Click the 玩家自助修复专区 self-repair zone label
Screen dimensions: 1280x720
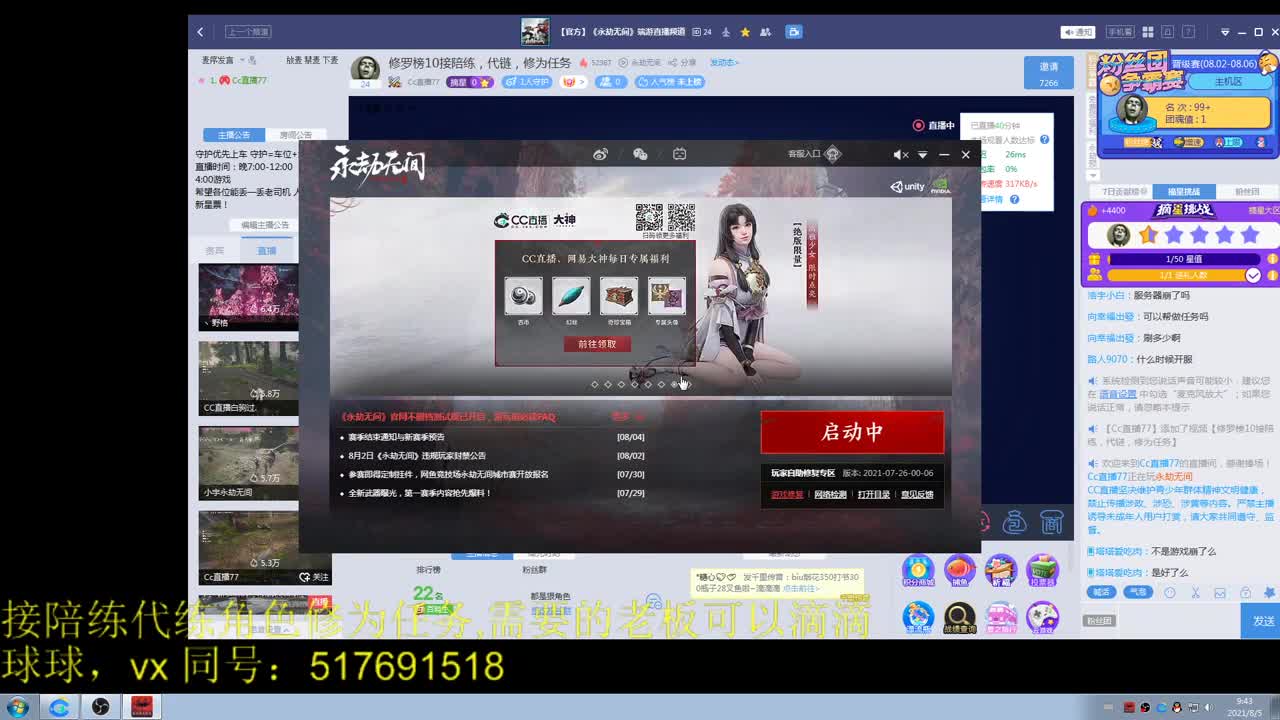click(x=803, y=473)
